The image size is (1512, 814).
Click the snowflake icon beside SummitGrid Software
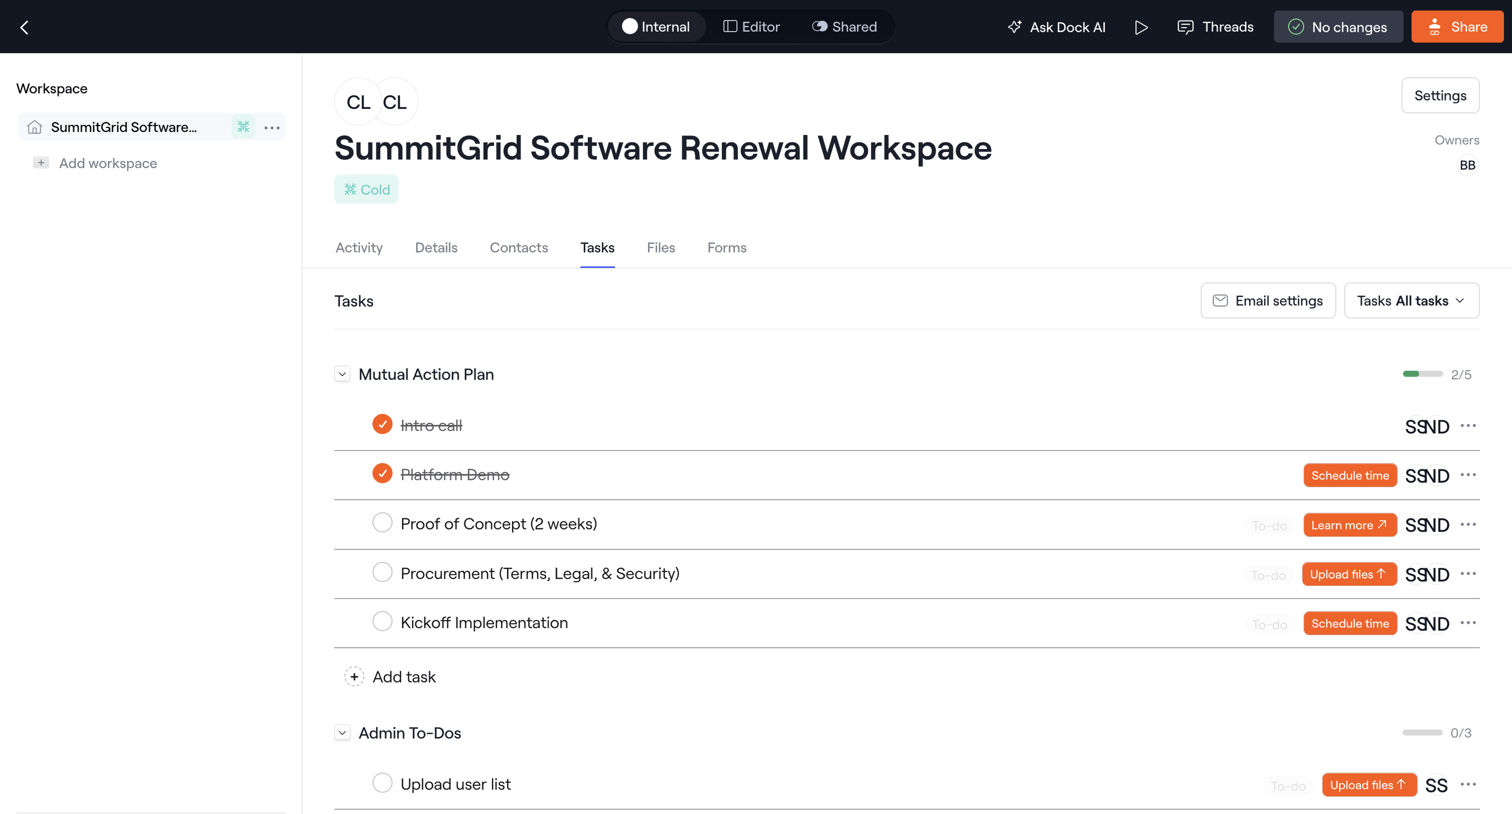click(x=243, y=127)
